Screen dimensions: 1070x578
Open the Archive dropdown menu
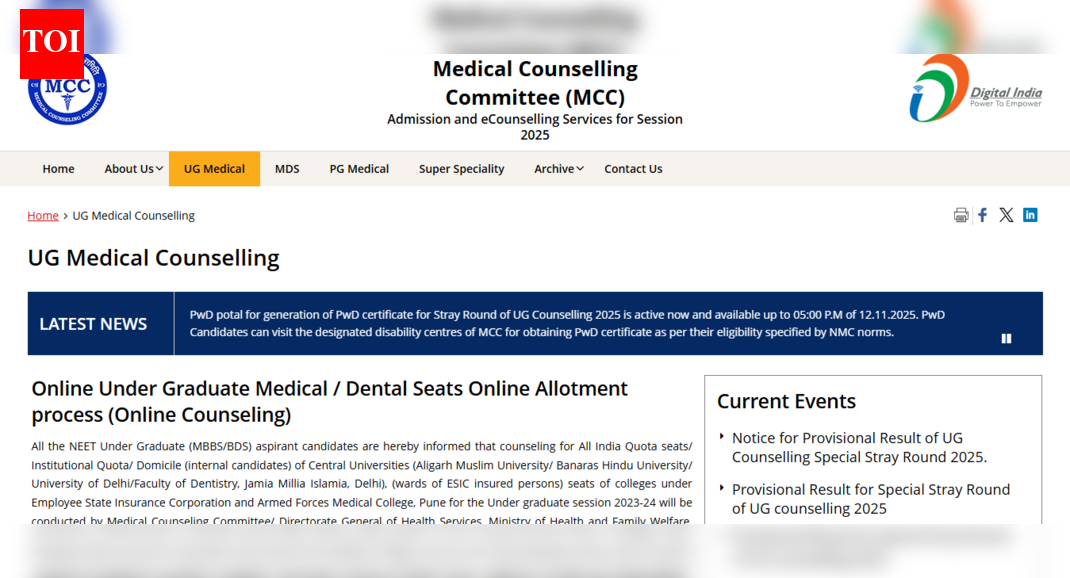point(556,168)
